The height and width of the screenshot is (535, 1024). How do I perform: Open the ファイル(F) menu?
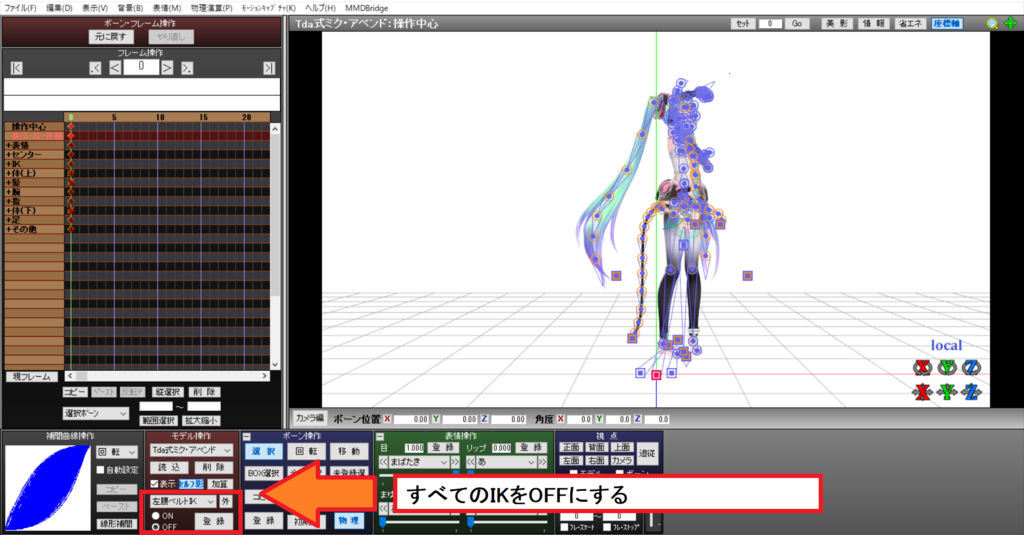pos(20,8)
